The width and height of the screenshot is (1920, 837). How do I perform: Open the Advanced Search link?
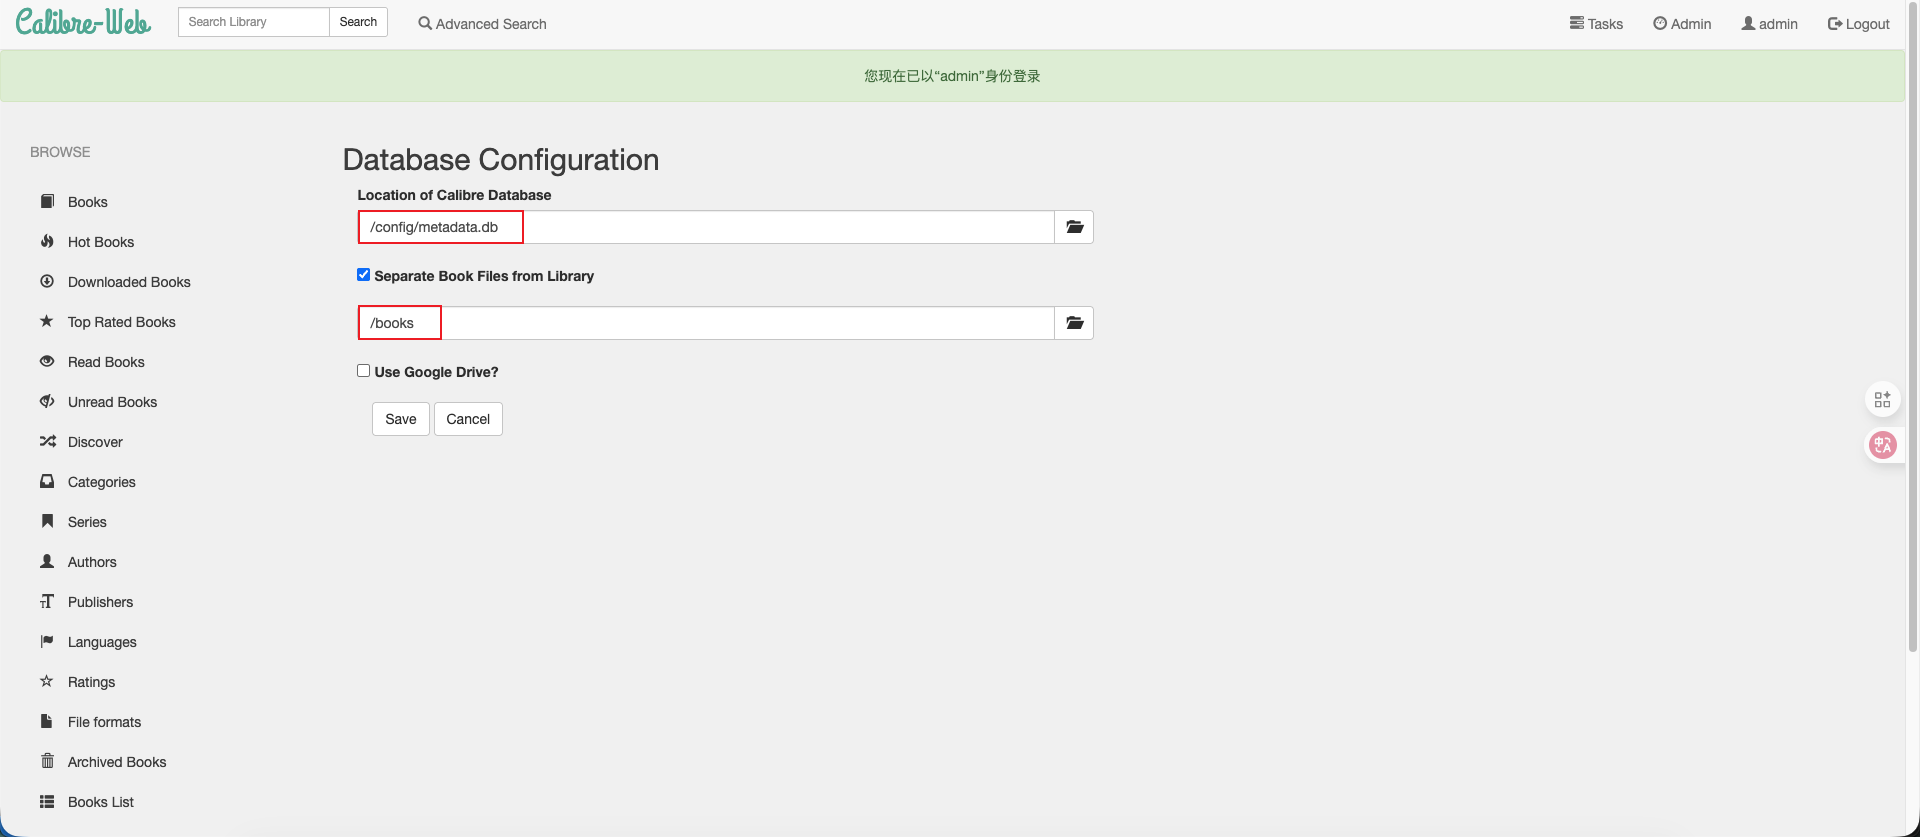[x=482, y=24]
